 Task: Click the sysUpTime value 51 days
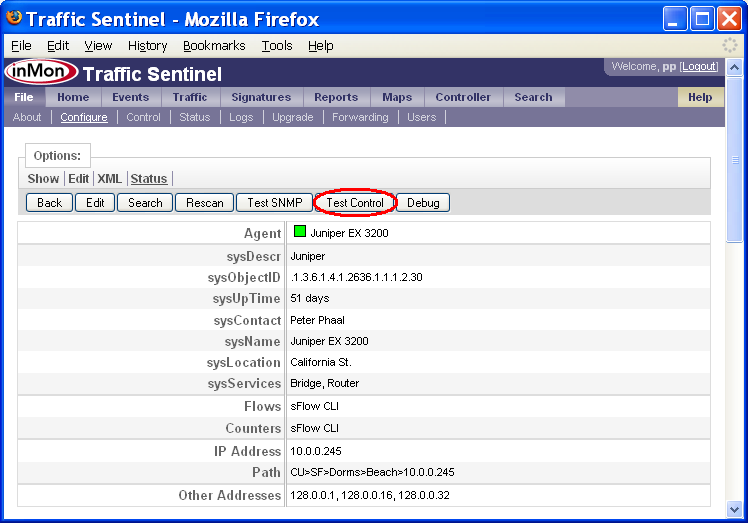[x=310, y=298]
